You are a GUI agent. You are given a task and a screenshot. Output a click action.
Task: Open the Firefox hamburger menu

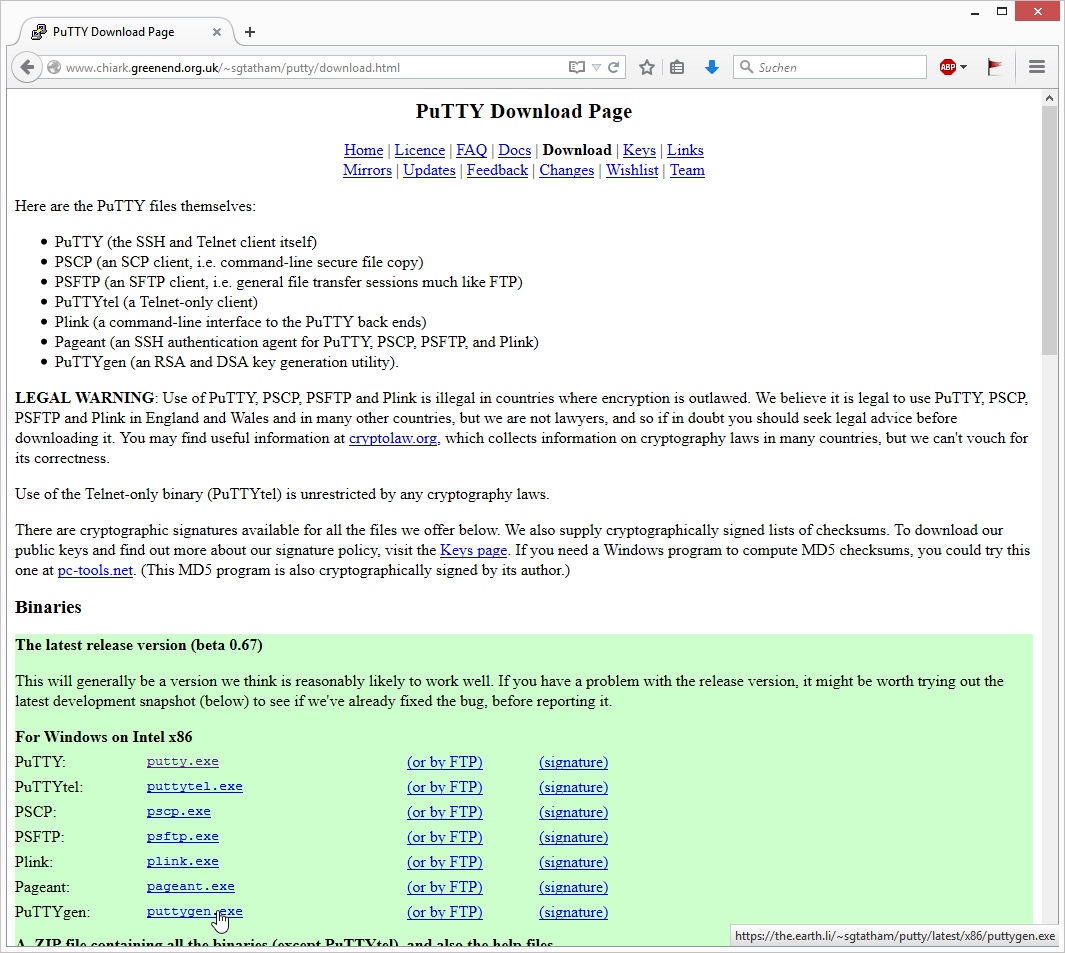[1036, 67]
